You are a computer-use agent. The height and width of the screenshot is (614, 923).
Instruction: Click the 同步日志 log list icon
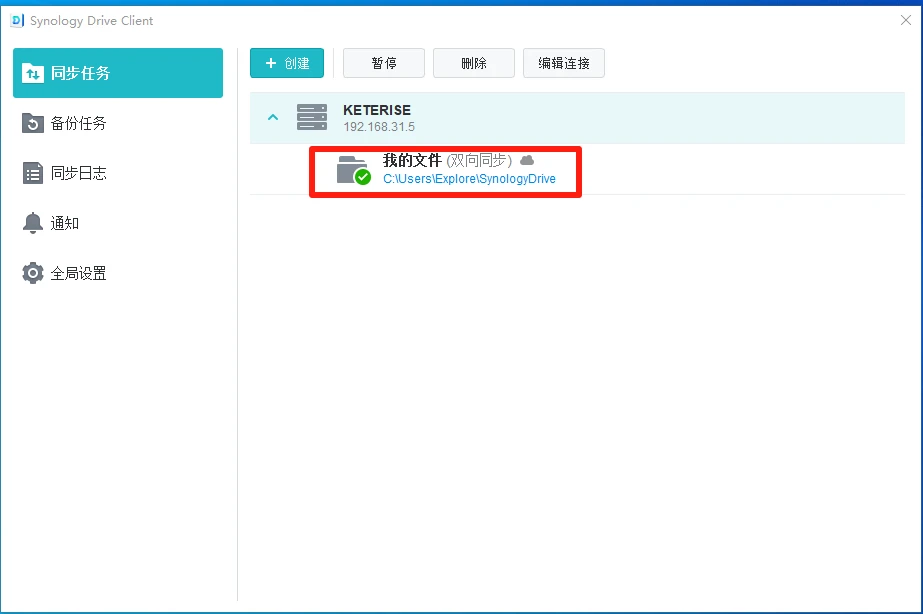33,173
